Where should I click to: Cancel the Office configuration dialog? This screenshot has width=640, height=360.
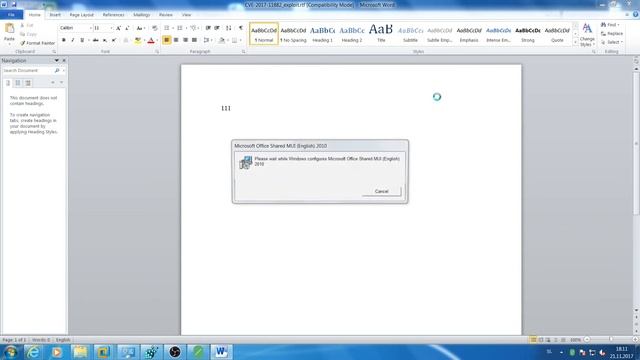point(382,191)
